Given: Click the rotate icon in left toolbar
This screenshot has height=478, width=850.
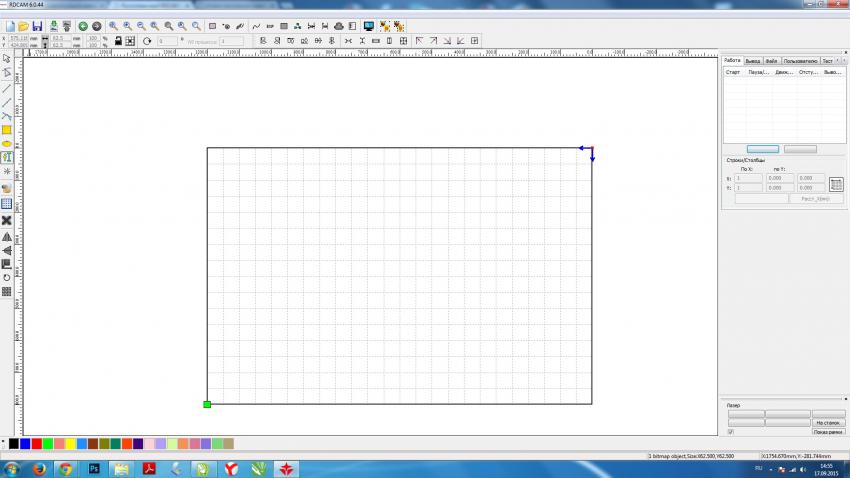Looking at the screenshot, I should (7, 277).
